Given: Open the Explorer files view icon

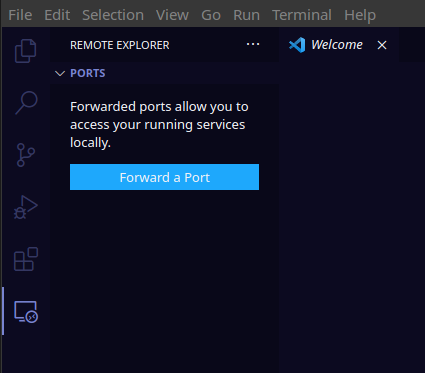Looking at the screenshot, I should click(26, 51).
